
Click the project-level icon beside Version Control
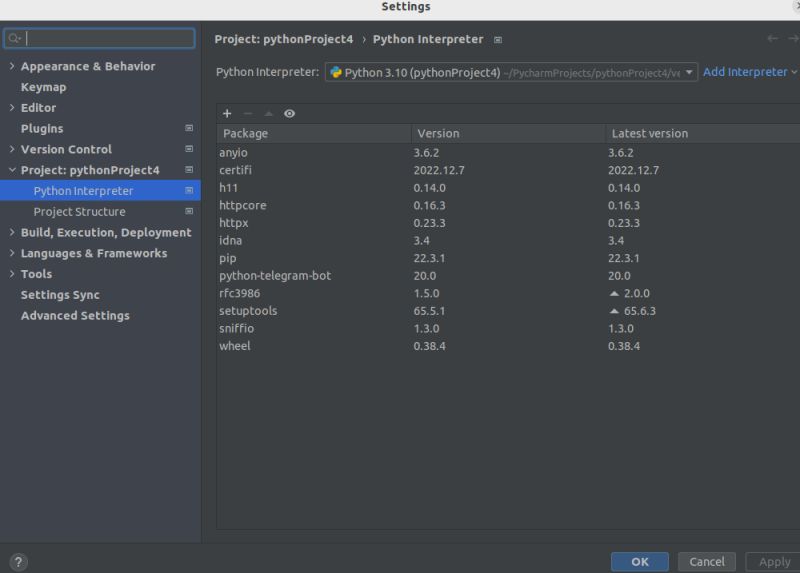pyautogui.click(x=189, y=149)
